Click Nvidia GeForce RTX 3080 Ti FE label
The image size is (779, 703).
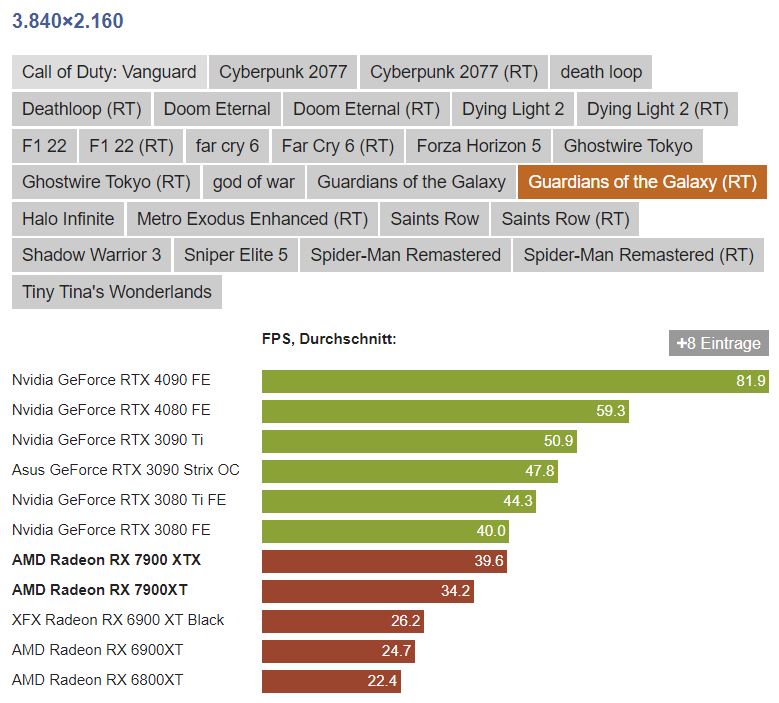click(119, 500)
